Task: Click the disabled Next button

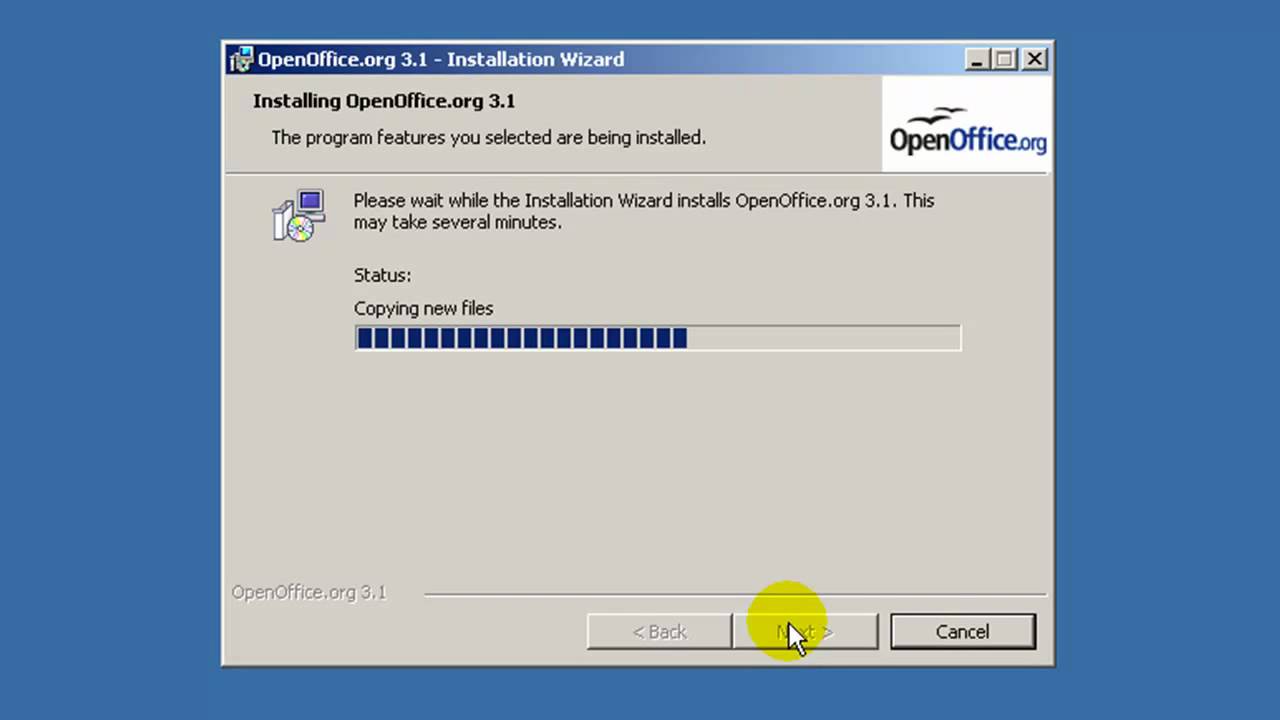Action: pos(806,632)
